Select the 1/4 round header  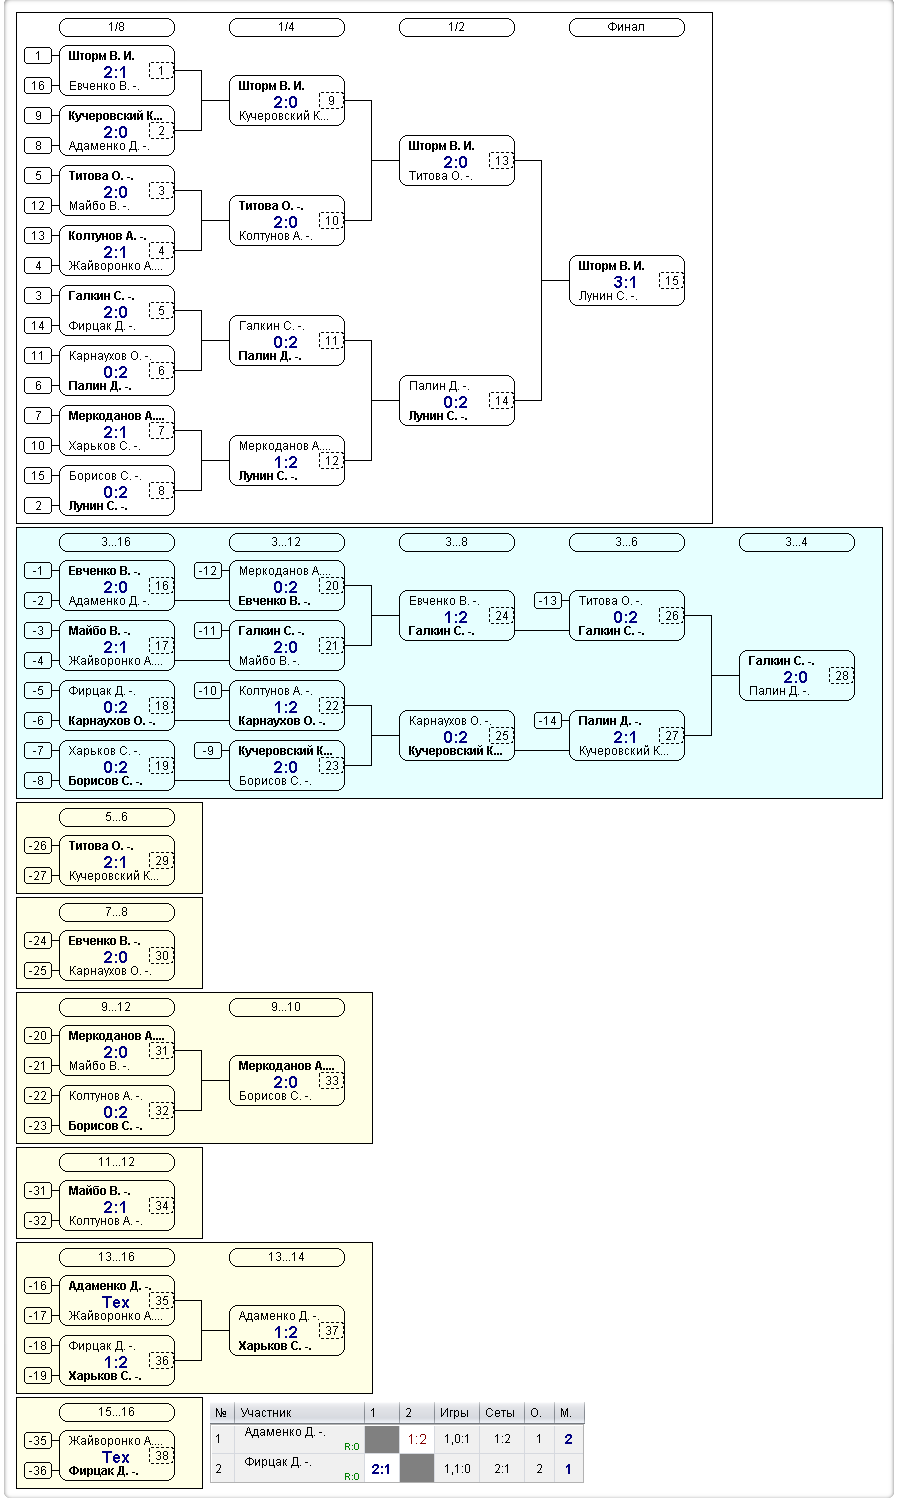[x=287, y=27]
